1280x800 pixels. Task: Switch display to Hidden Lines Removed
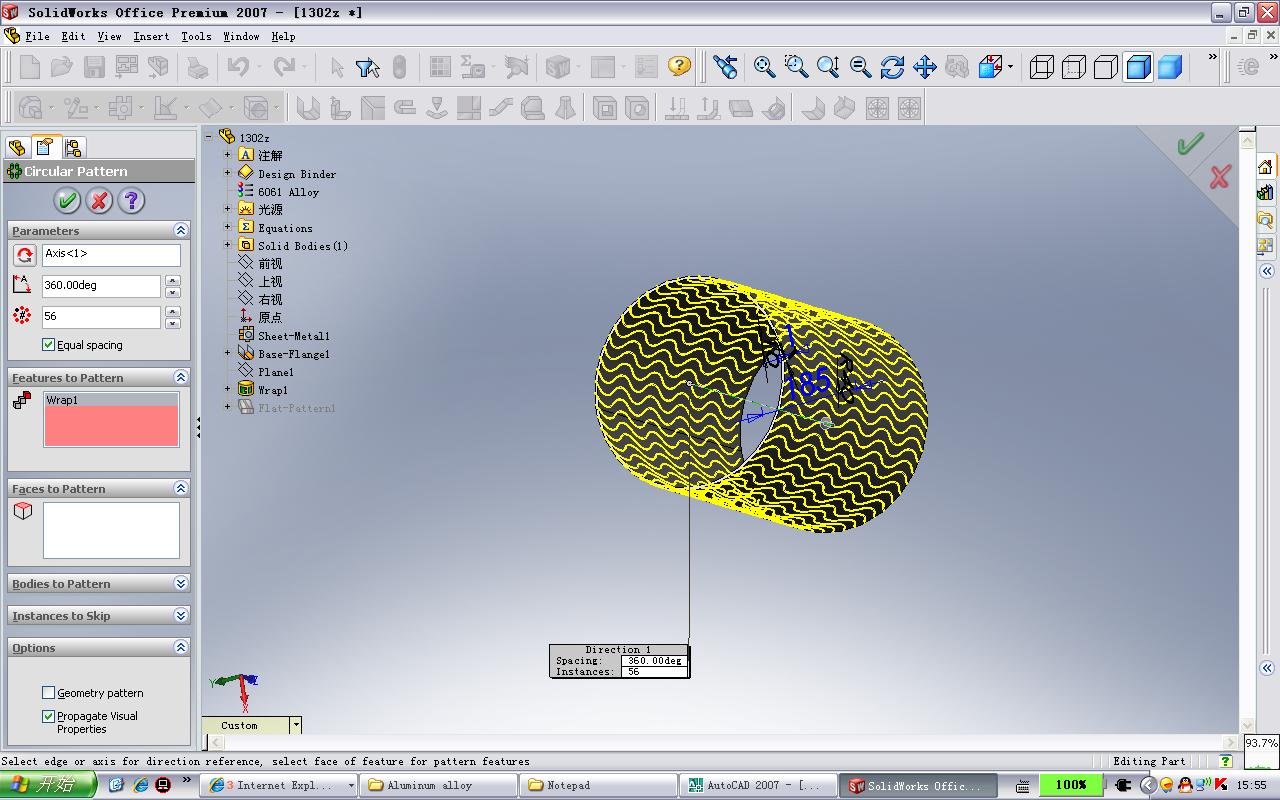point(1106,67)
